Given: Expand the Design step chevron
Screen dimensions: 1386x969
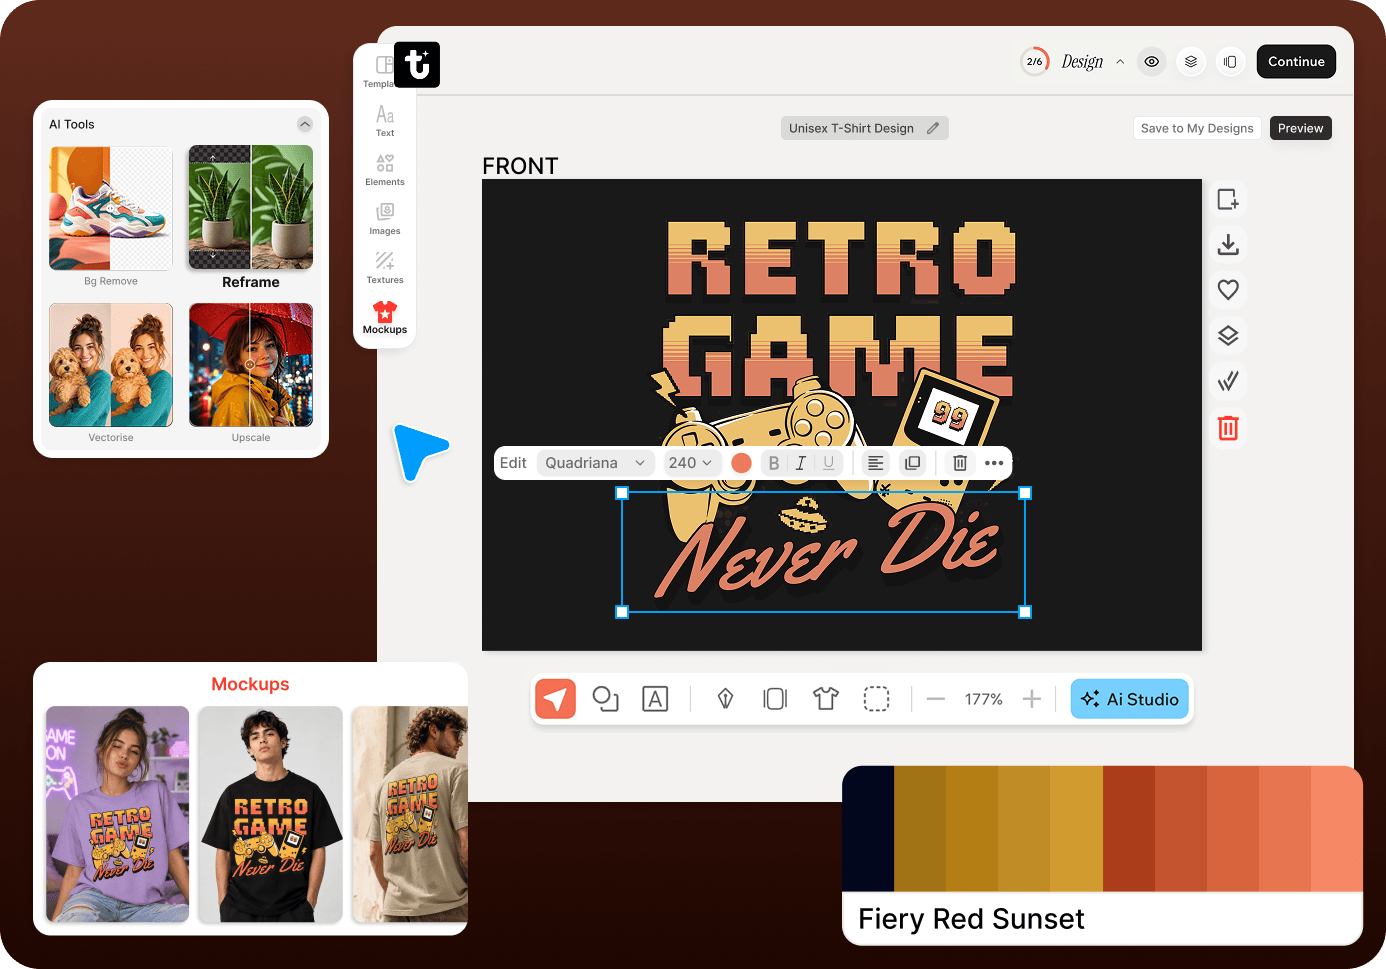Looking at the screenshot, I should coord(1120,61).
